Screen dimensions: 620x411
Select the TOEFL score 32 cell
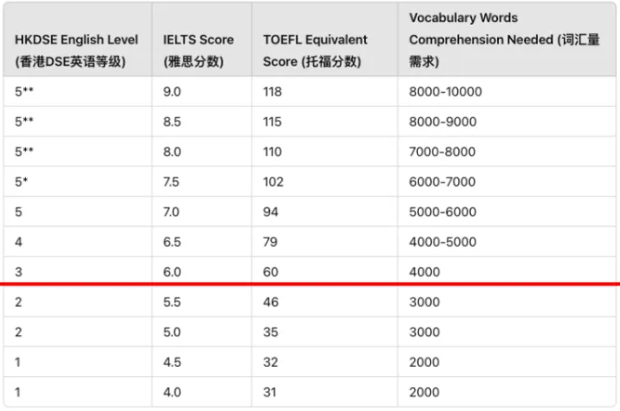pos(270,362)
